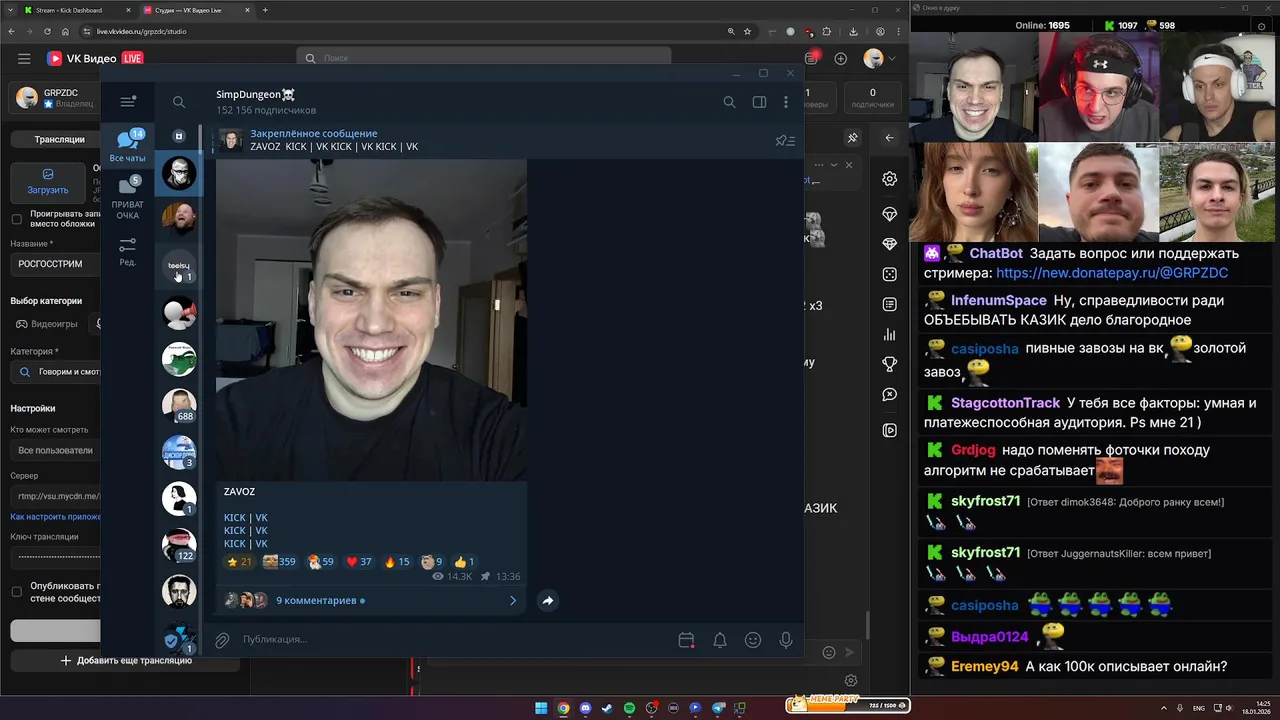This screenshot has height=720, width=1280.
Task: Open the chat with the 122 unread badge
Action: 179,545
